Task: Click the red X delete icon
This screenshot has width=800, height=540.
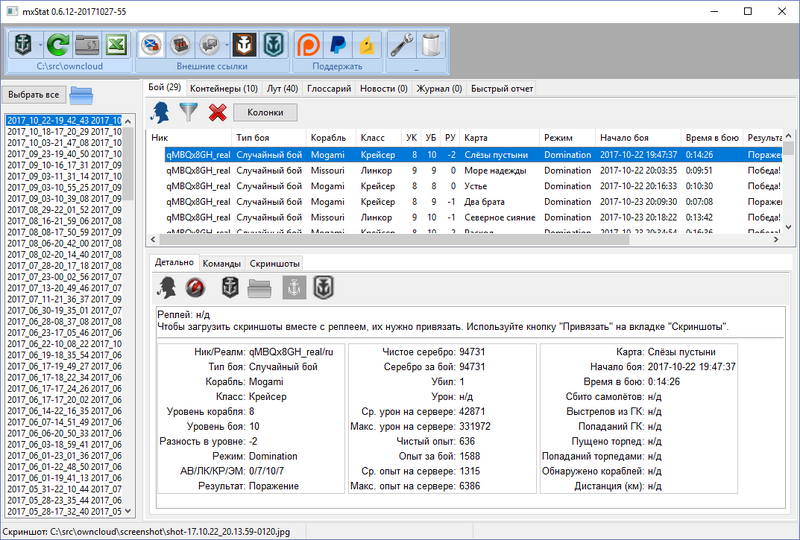Action: click(x=217, y=112)
